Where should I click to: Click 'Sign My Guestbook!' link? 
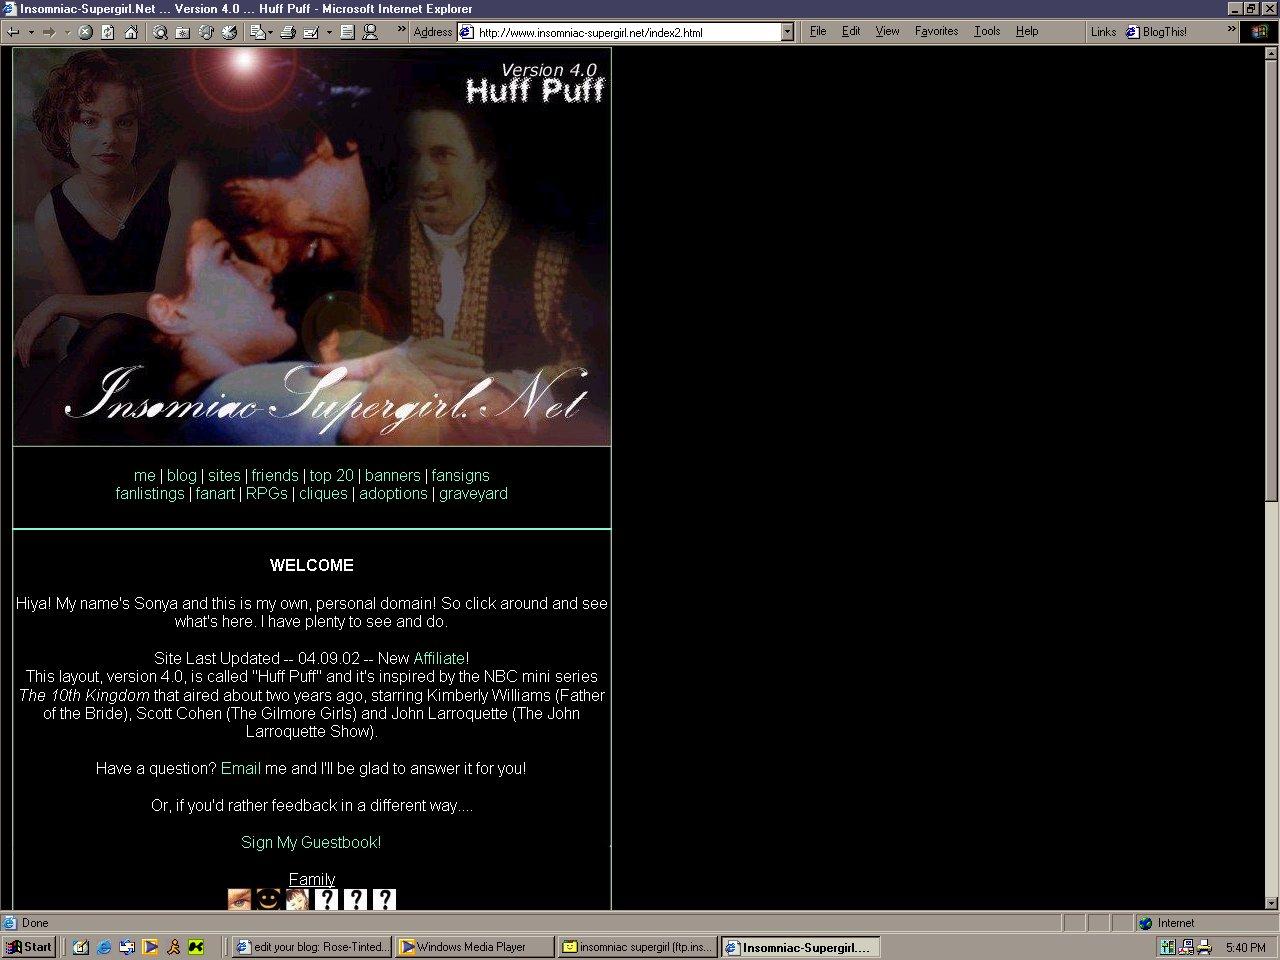coord(311,843)
